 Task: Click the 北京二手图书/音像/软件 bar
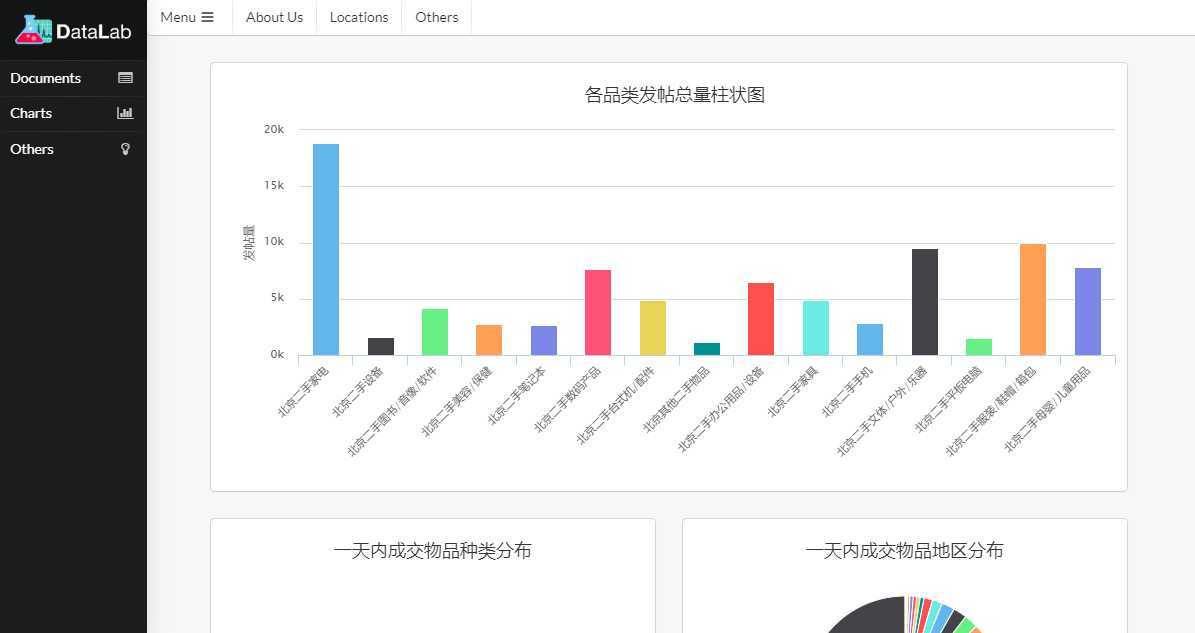coord(435,332)
